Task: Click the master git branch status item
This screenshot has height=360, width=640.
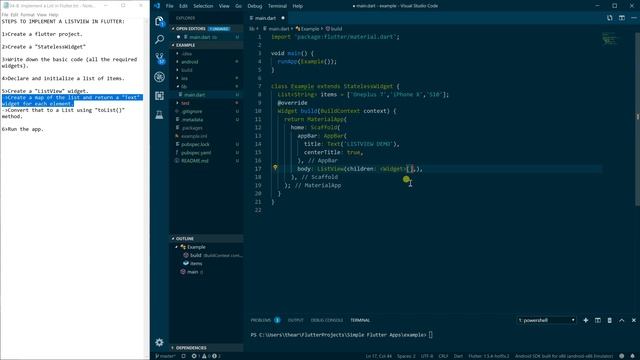Action: click(x=165, y=356)
